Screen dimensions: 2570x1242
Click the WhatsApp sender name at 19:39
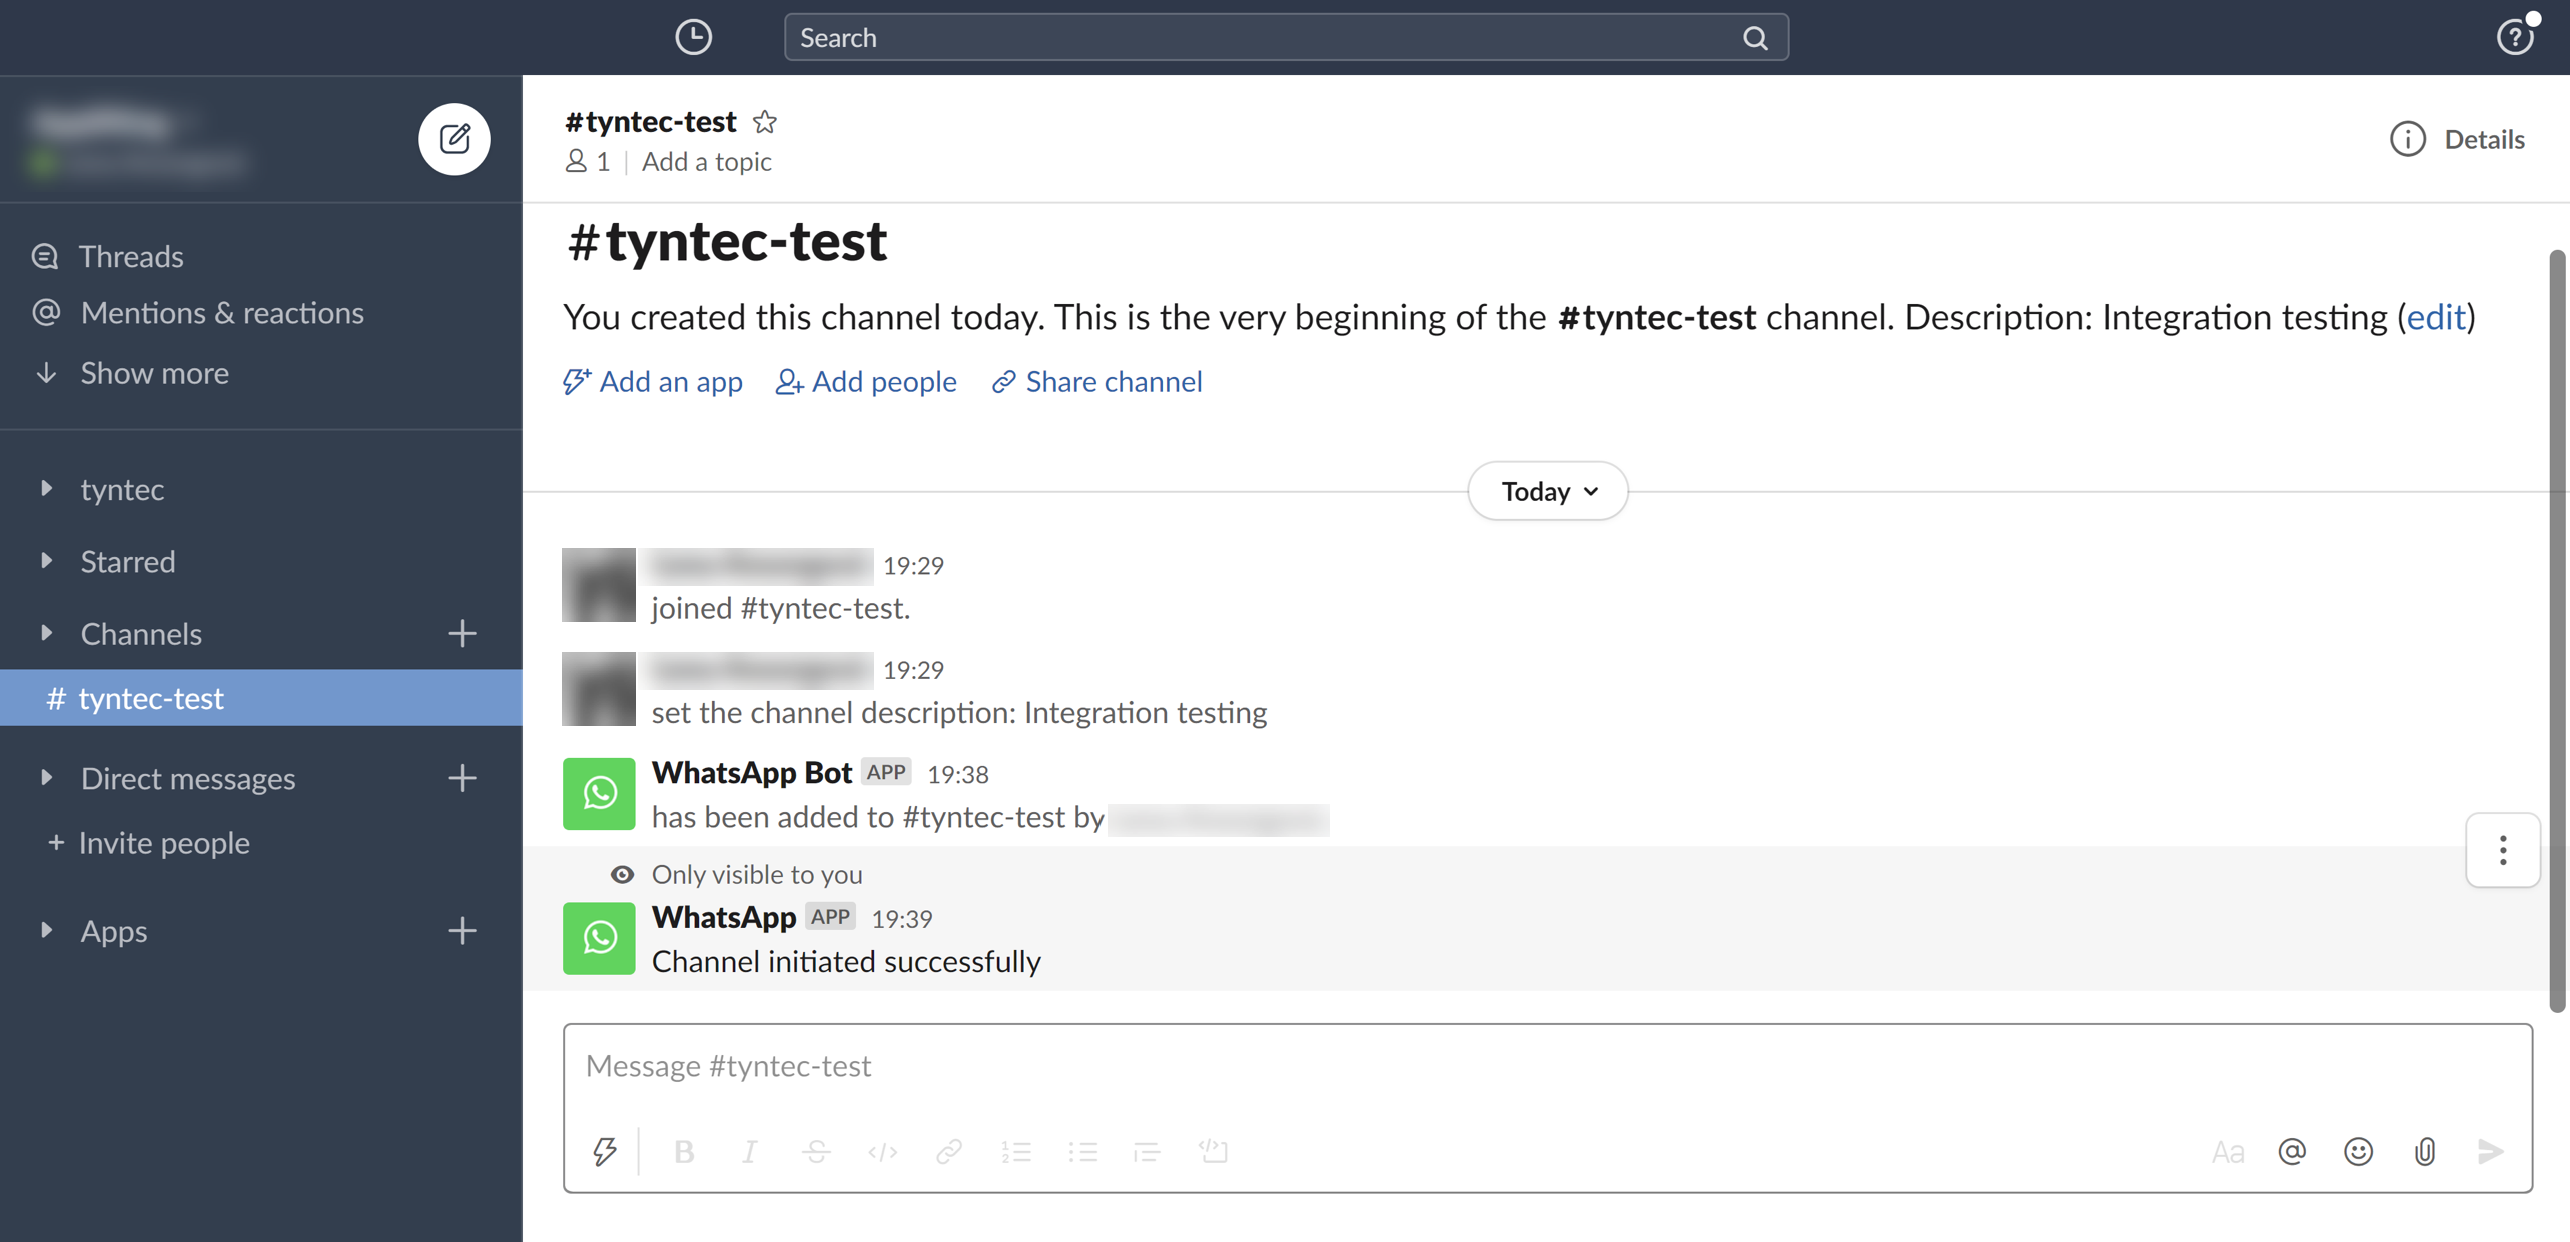click(x=724, y=917)
